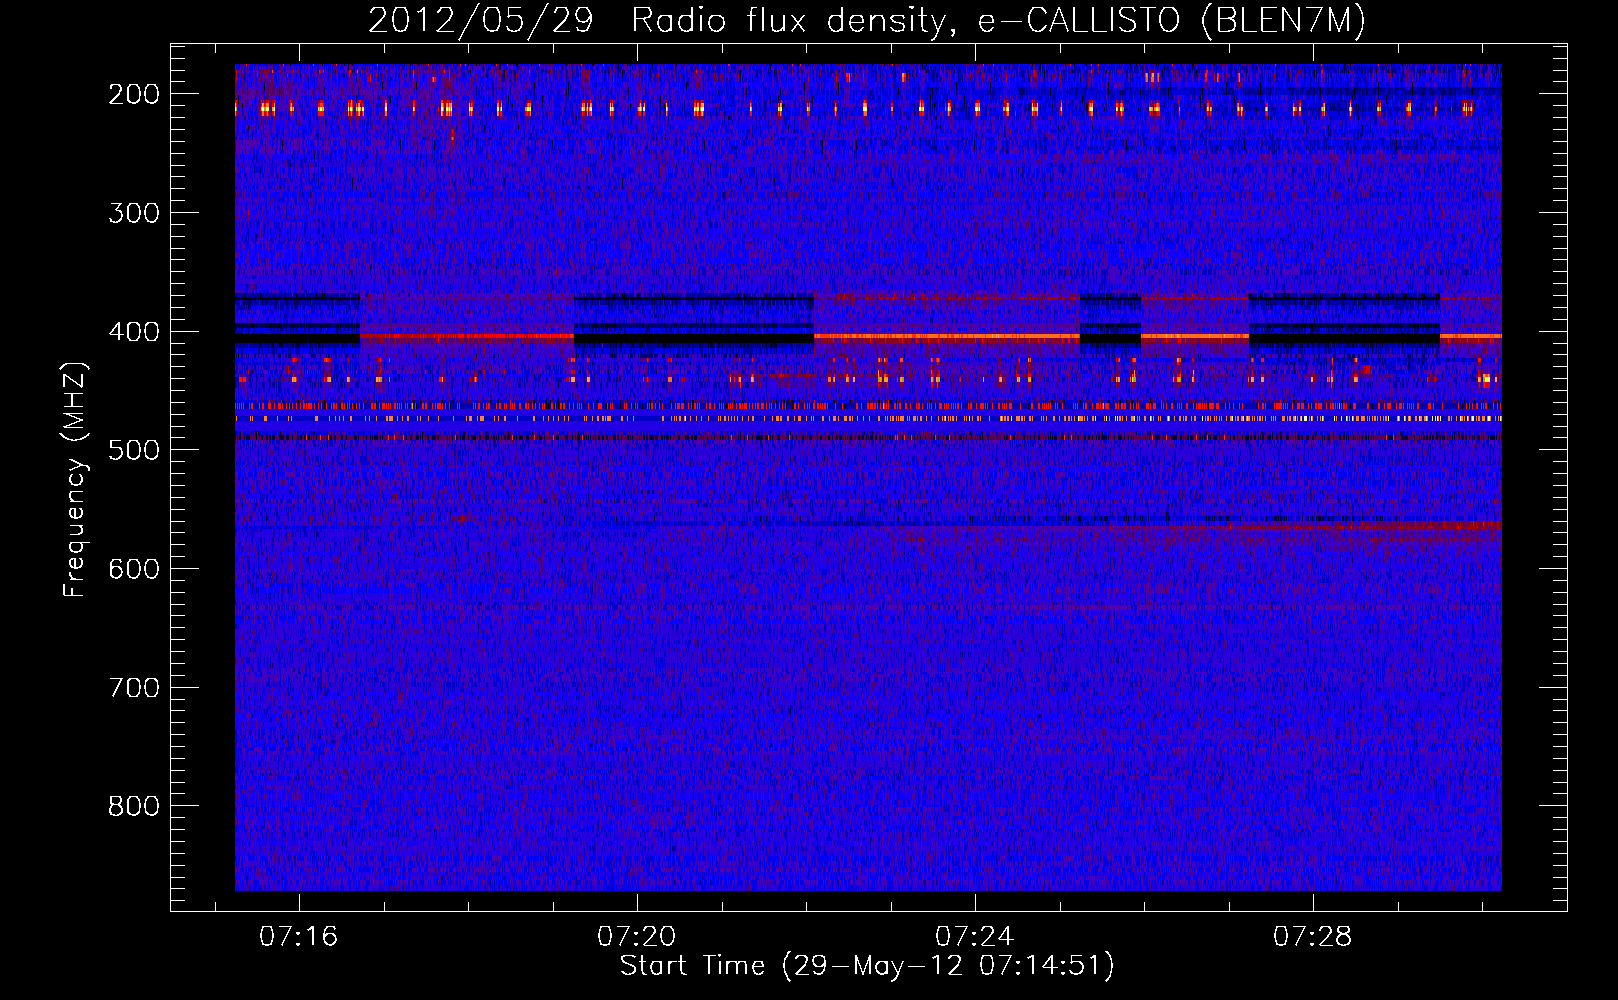Click the Frequency (MHZ) axis label
Viewport: 1618px width, 1000px height.
(75, 479)
